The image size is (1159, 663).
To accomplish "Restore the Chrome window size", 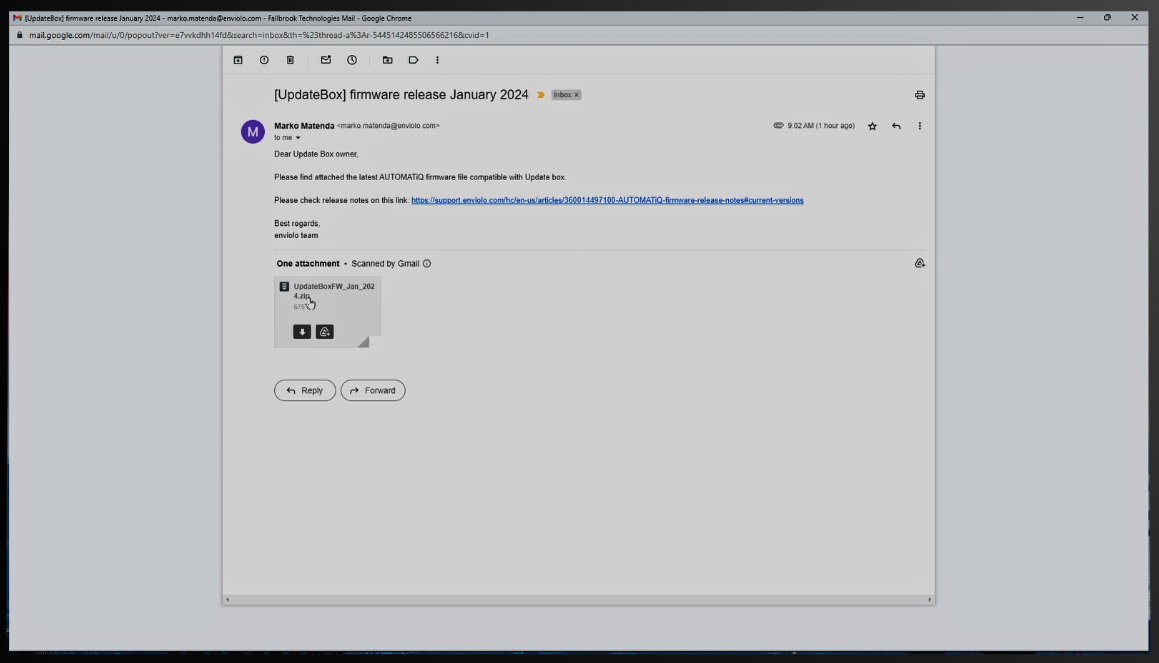I will (1107, 18).
